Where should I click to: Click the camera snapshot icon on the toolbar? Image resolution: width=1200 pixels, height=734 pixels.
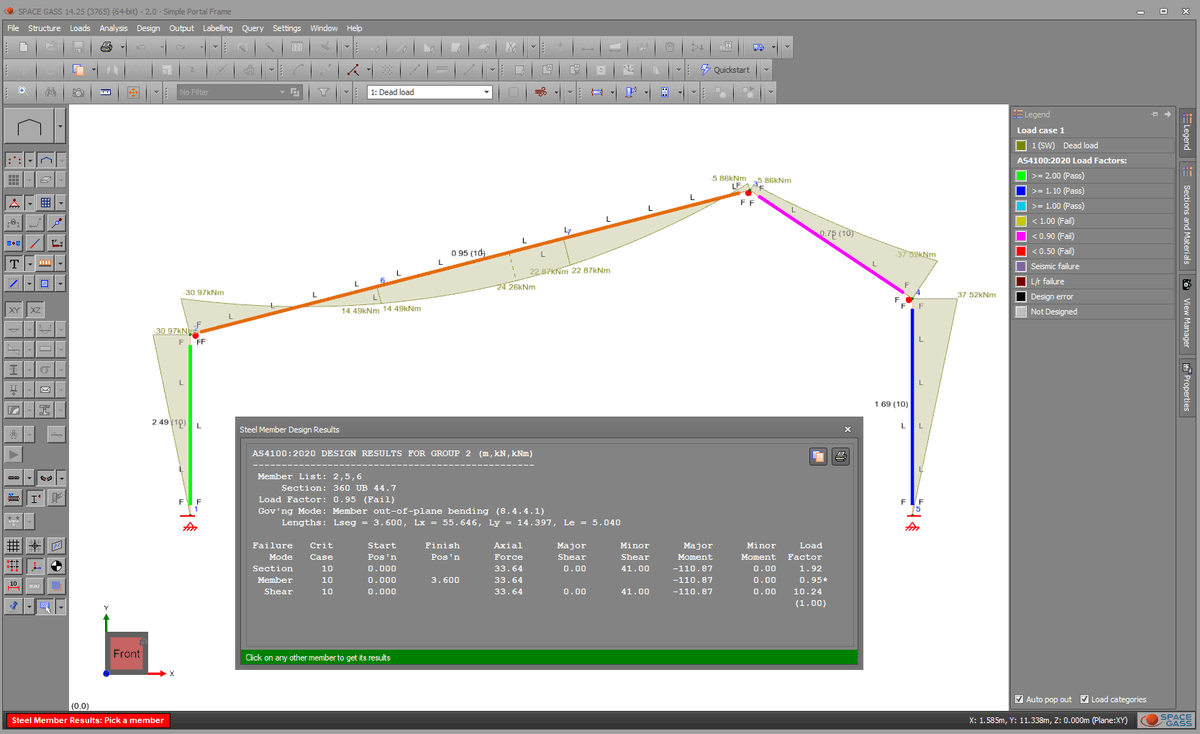point(77,91)
